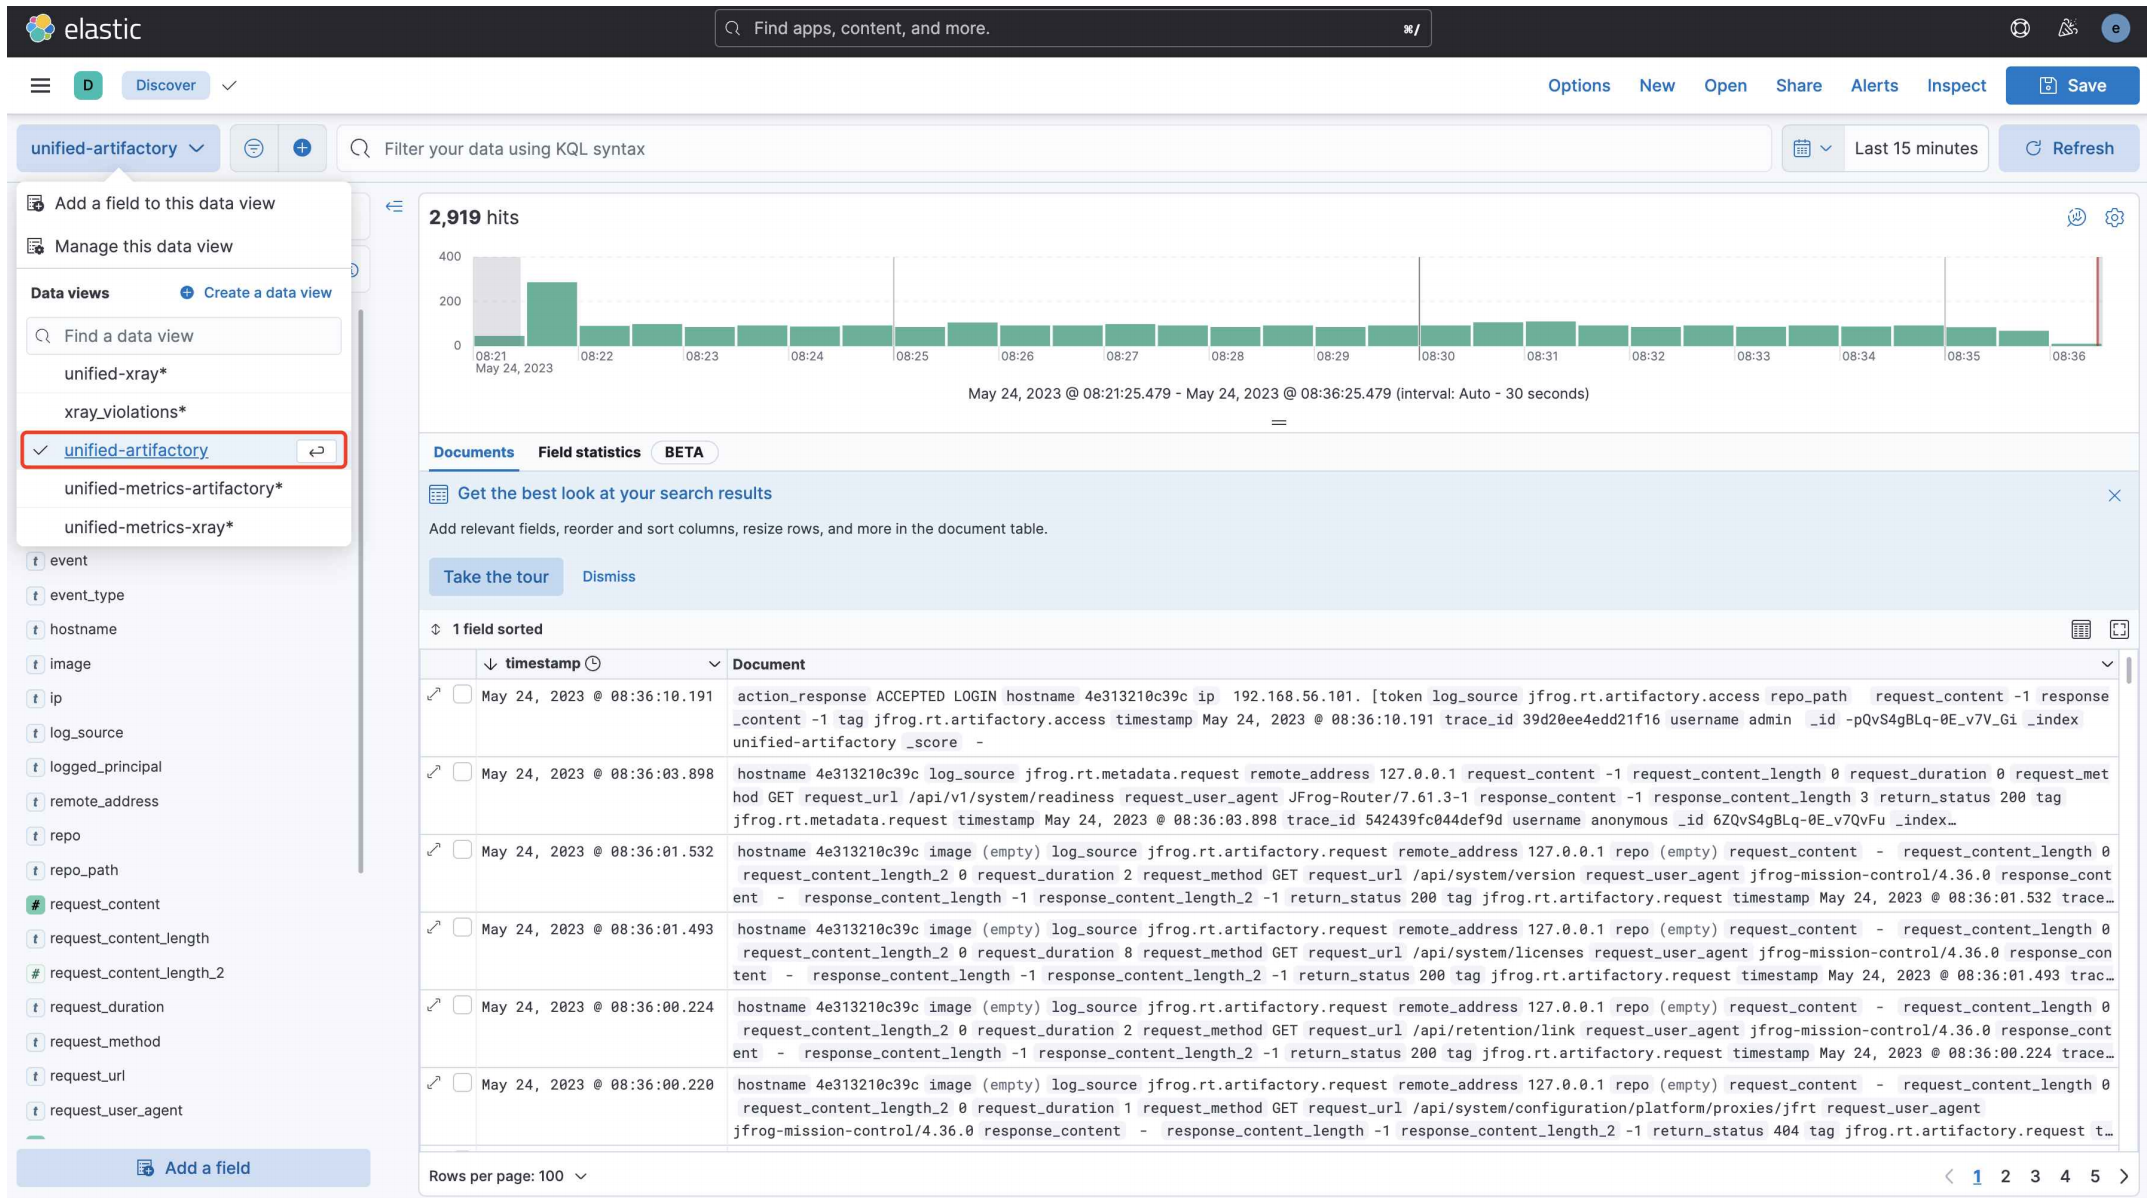The image size is (2154, 1198).
Task: Click the Inspect link
Action: coord(1956,86)
